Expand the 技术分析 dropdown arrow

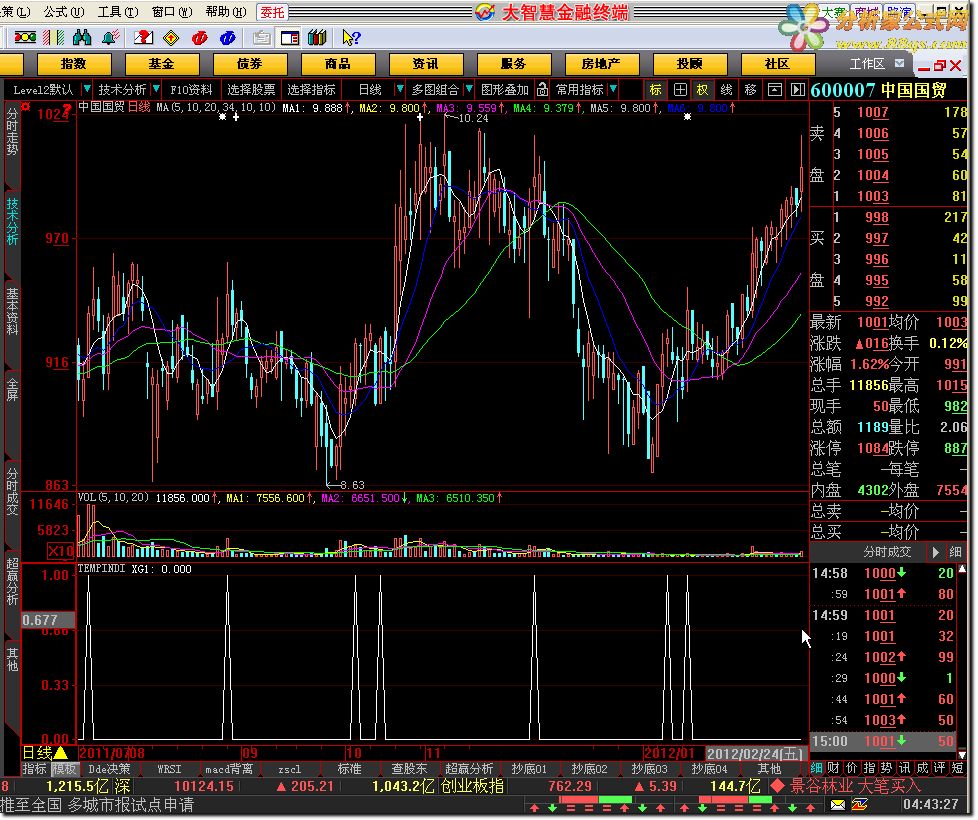click(156, 90)
